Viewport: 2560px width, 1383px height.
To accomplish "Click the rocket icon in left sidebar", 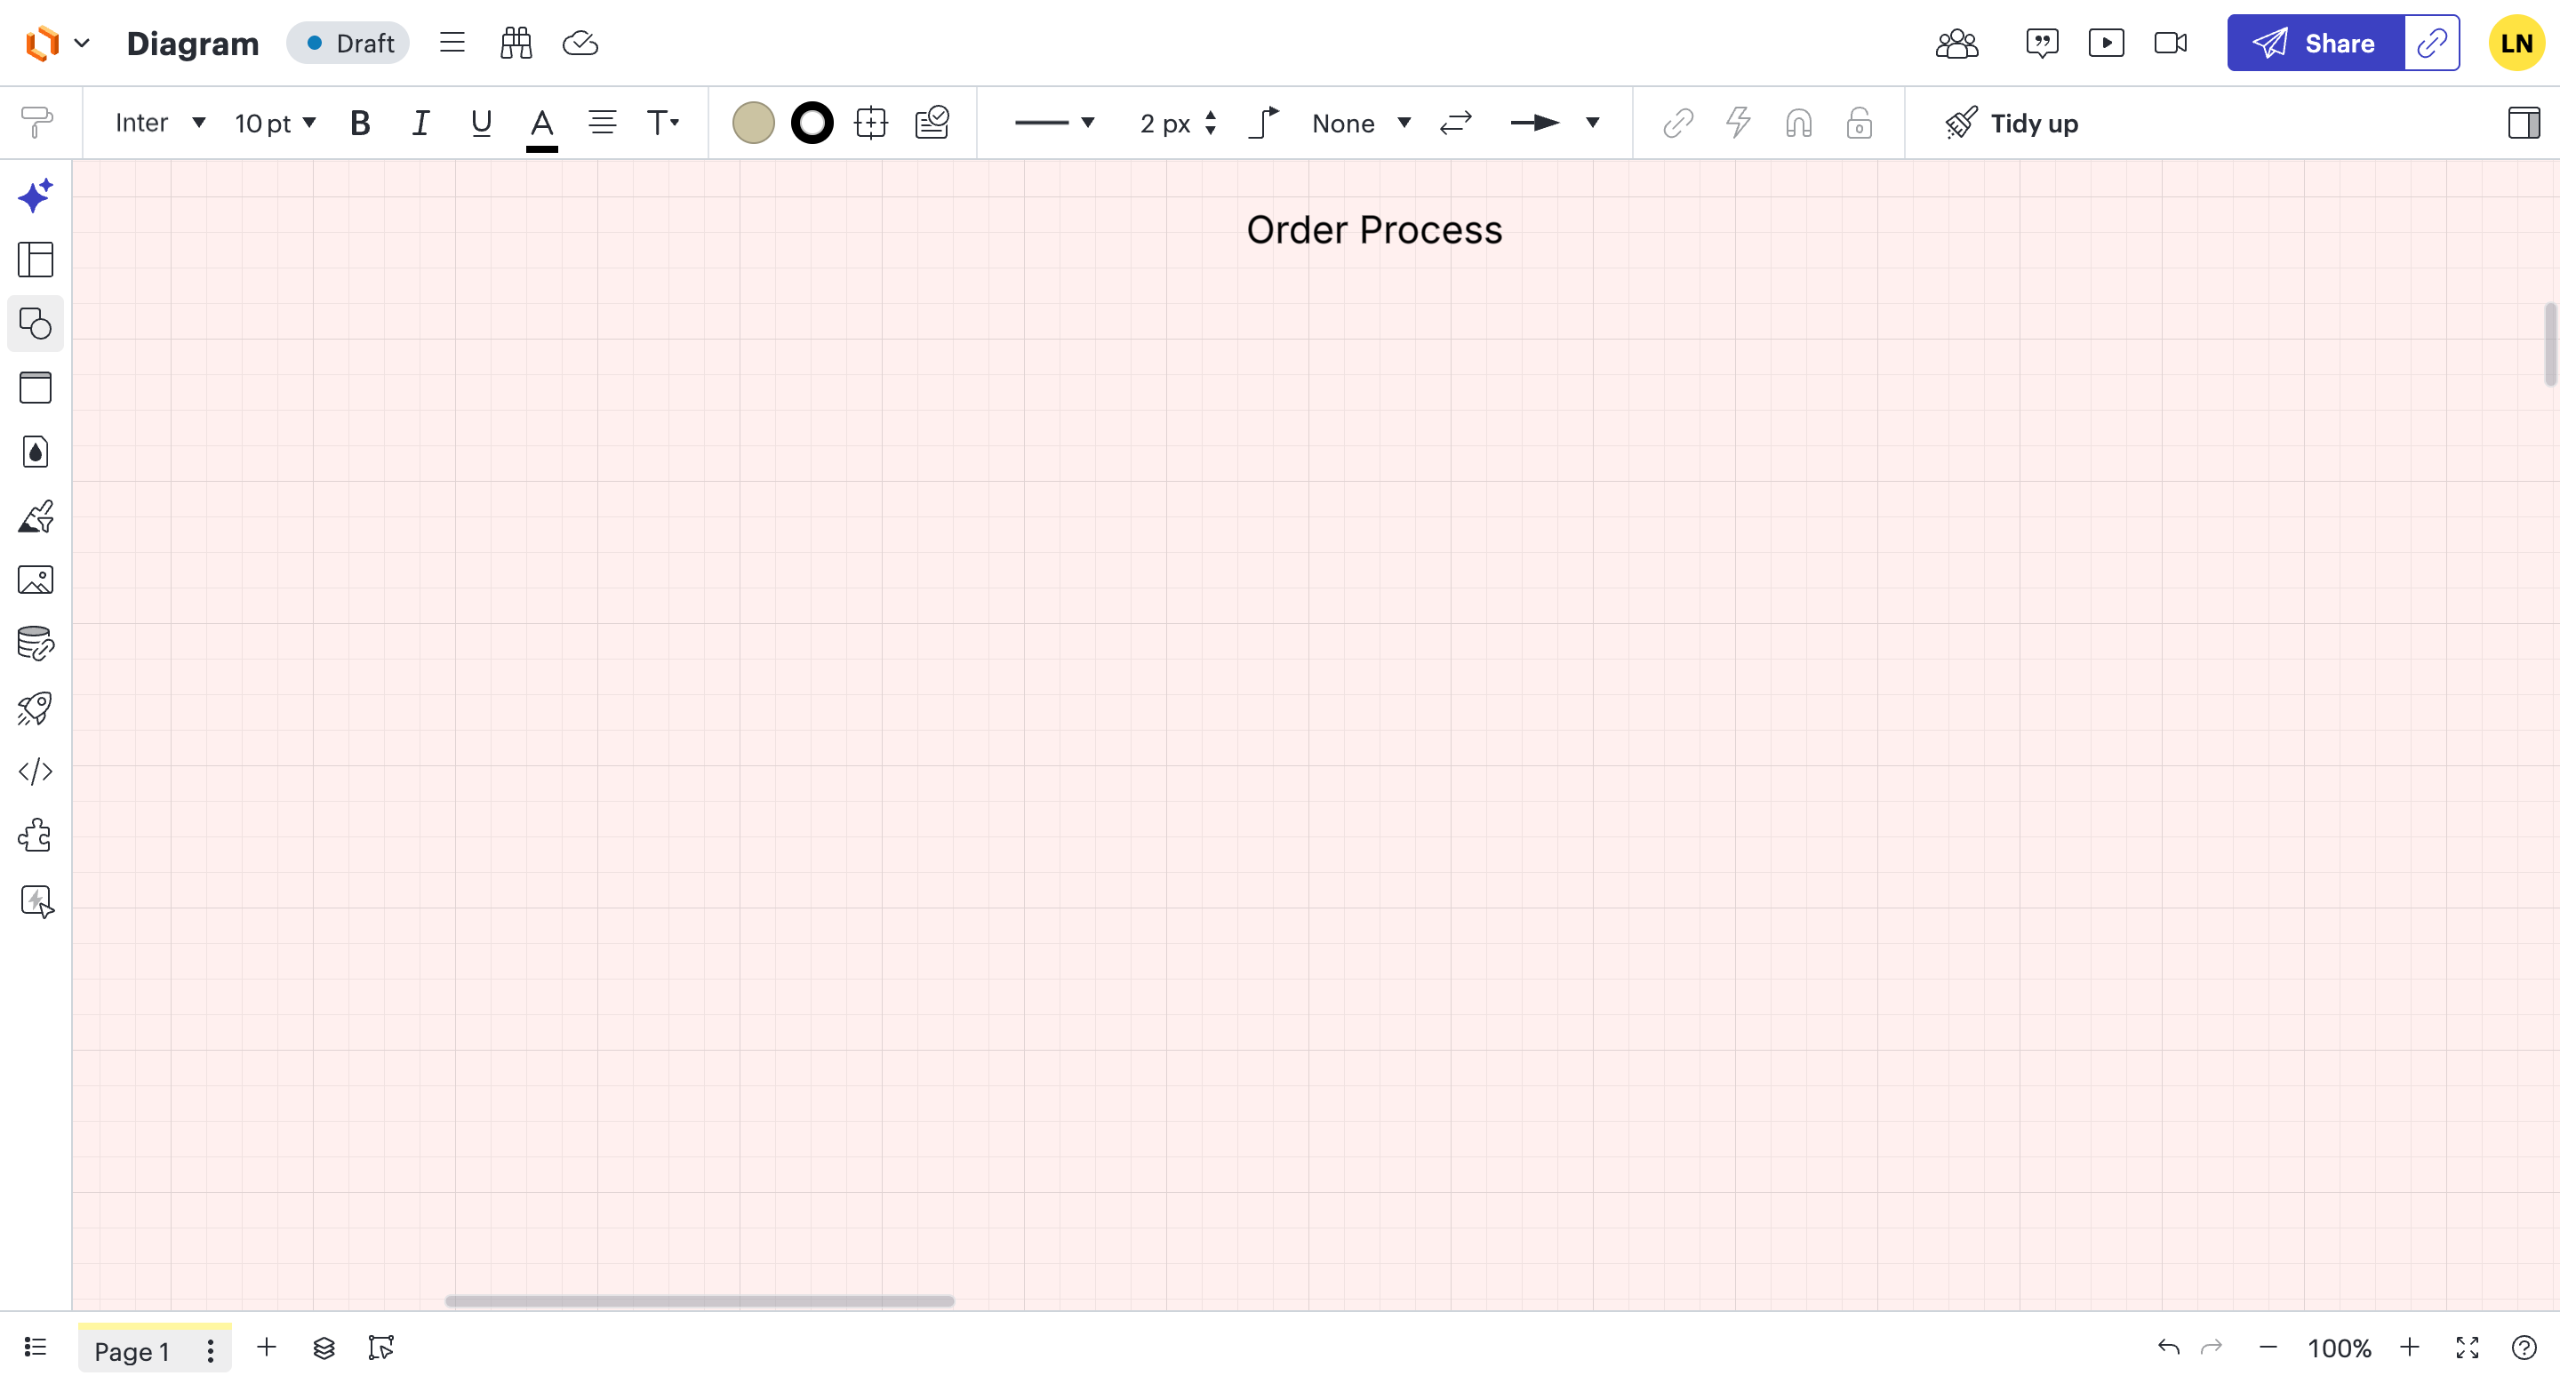I will 35,708.
